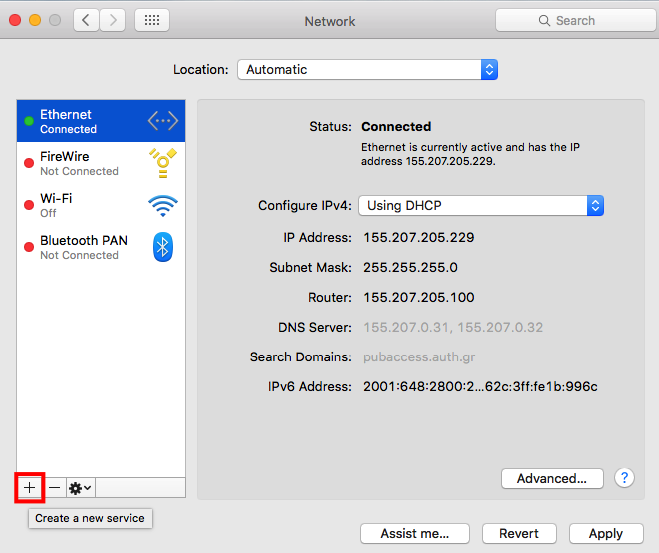Click the red status dot next to Bluetooth PAN
The width and height of the screenshot is (659, 553).
click(29, 247)
